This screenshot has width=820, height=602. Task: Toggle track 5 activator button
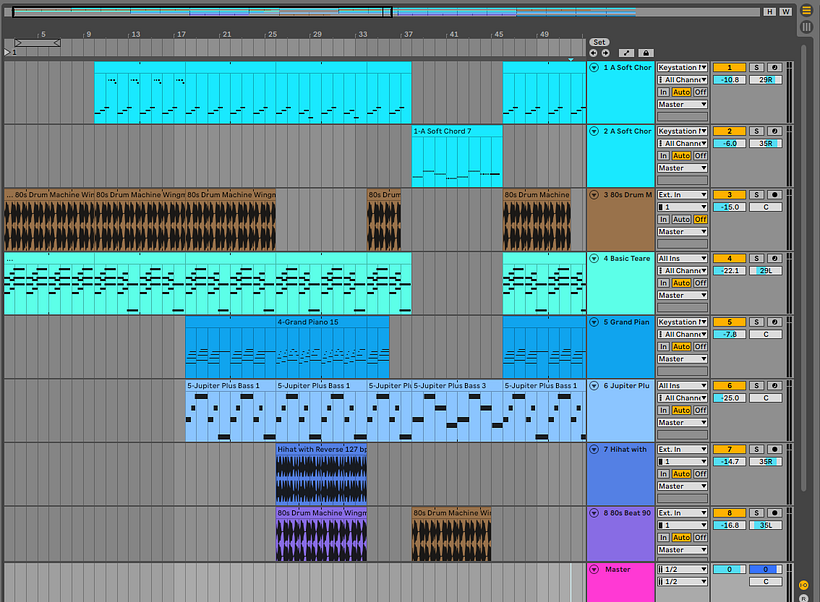(729, 322)
